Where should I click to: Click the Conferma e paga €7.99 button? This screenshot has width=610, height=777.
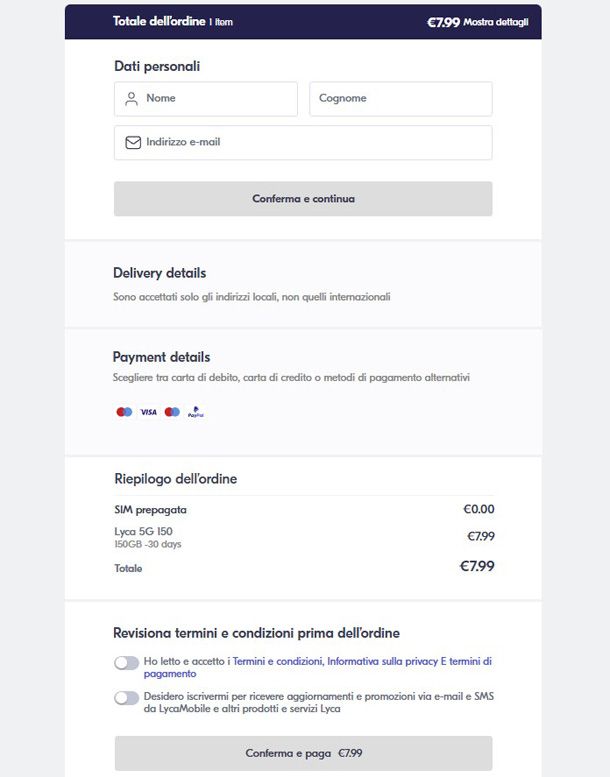[x=303, y=753]
